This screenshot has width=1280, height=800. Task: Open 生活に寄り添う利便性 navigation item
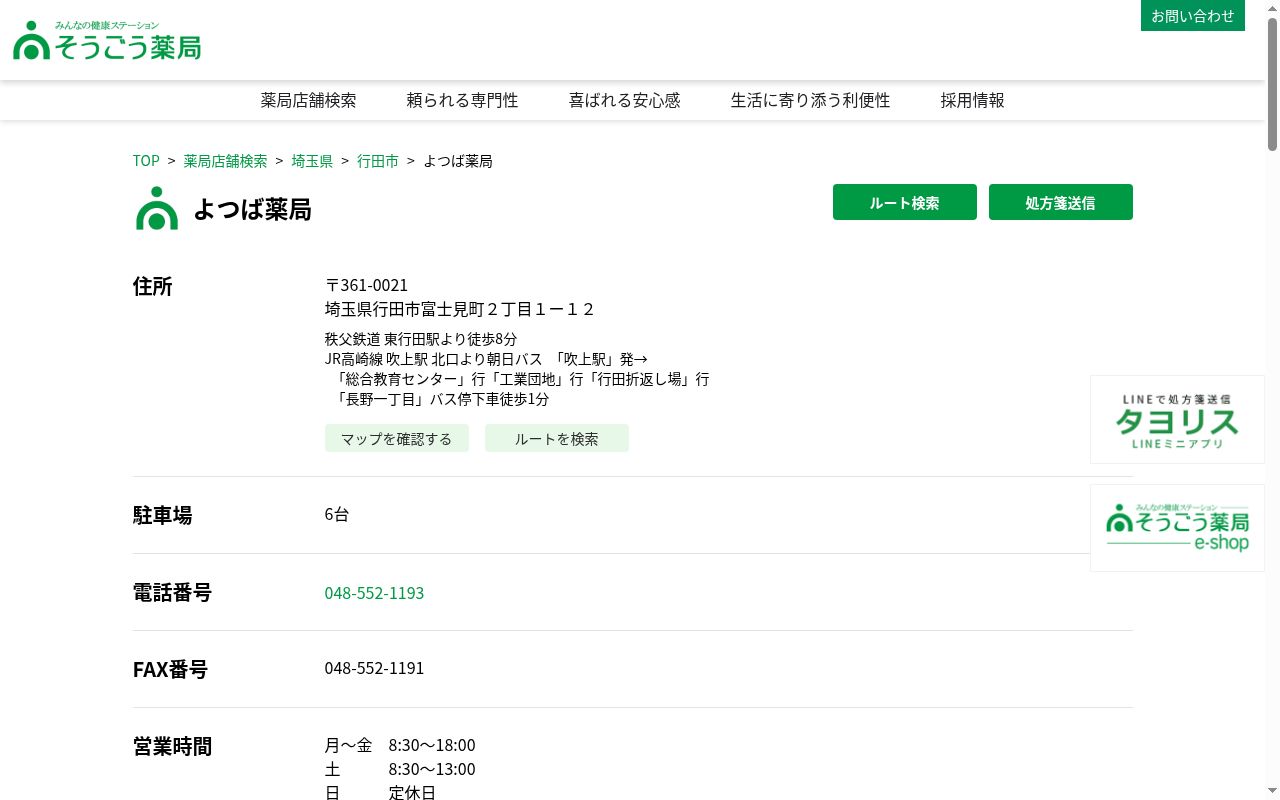coord(810,100)
